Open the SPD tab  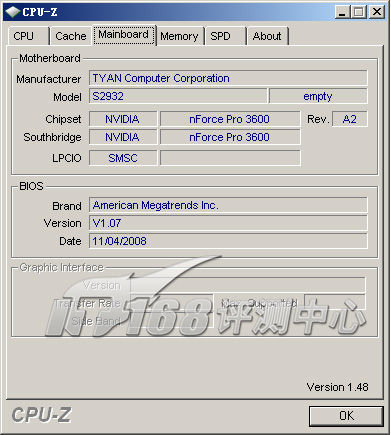tap(225, 36)
